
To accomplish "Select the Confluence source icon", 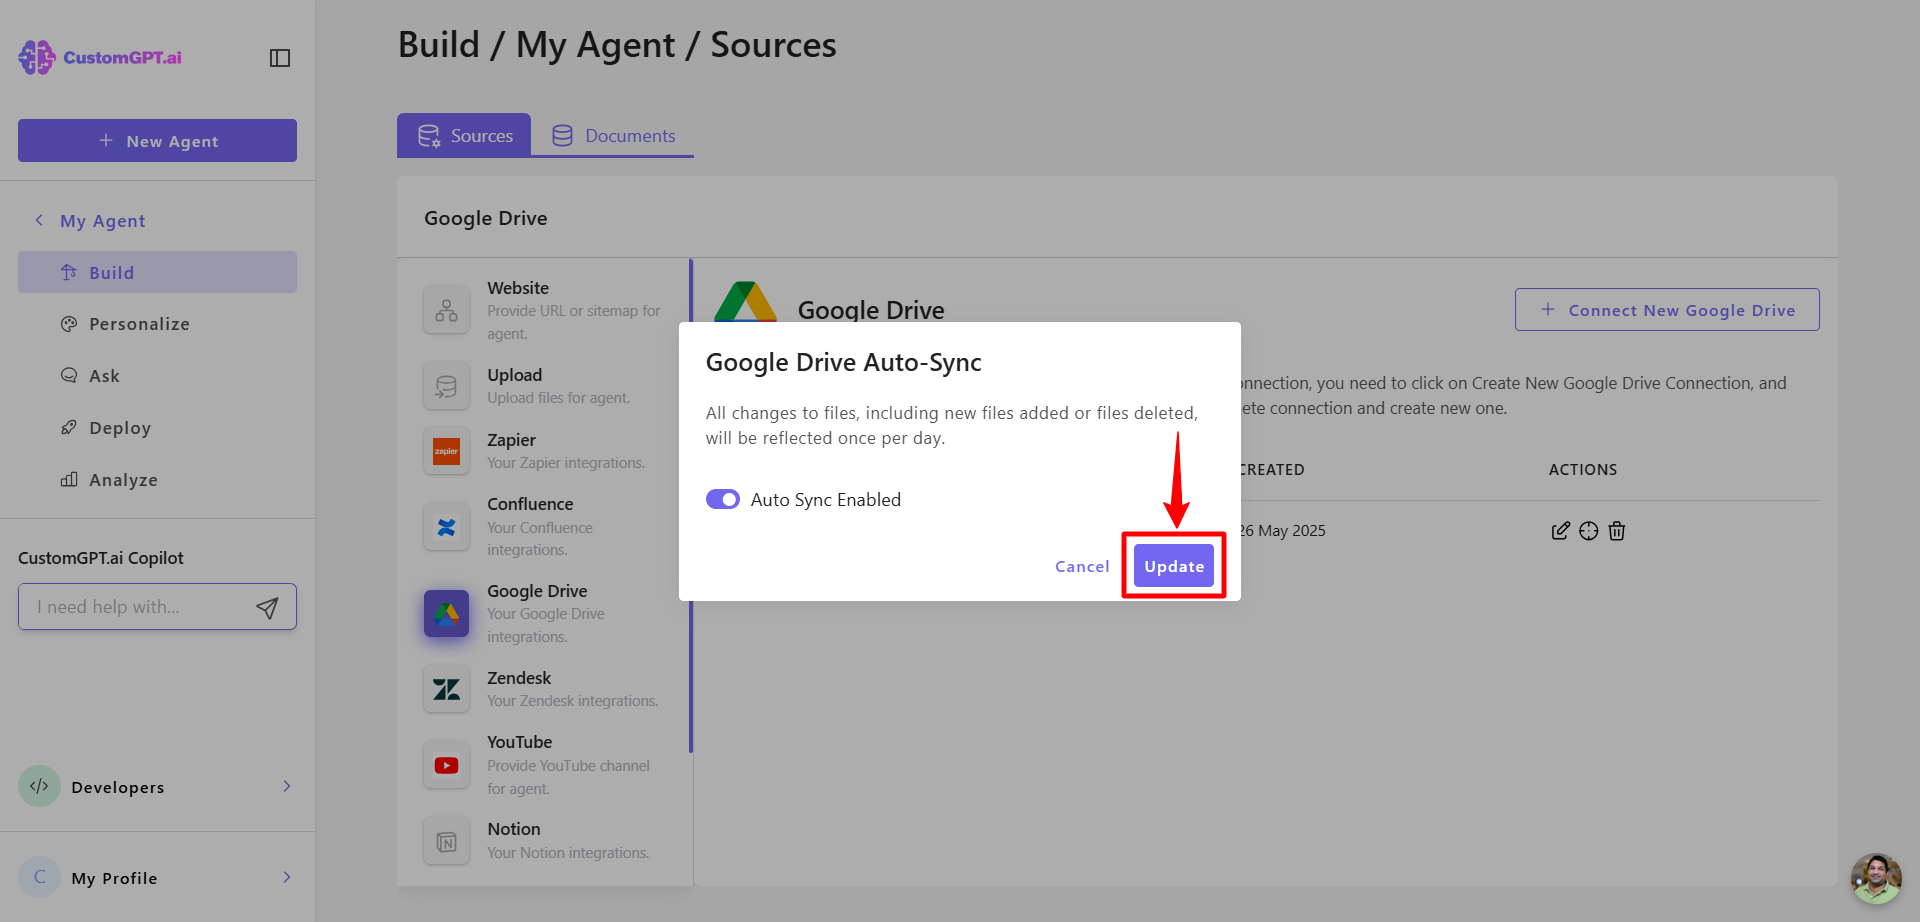I will coord(446,527).
